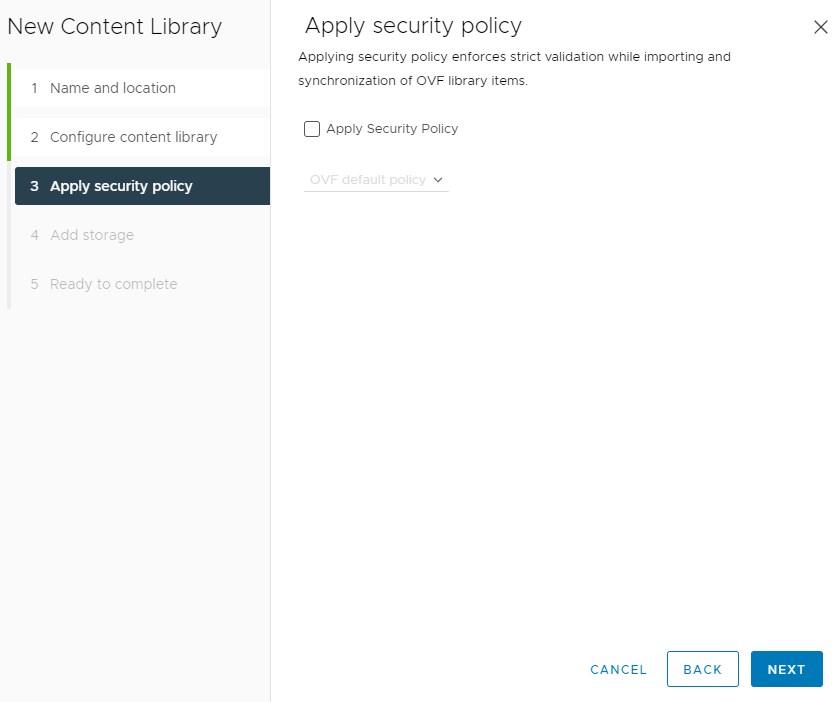Click the number 1 beside Name and location
Screen dimensions: 838x702
click(x=34, y=88)
